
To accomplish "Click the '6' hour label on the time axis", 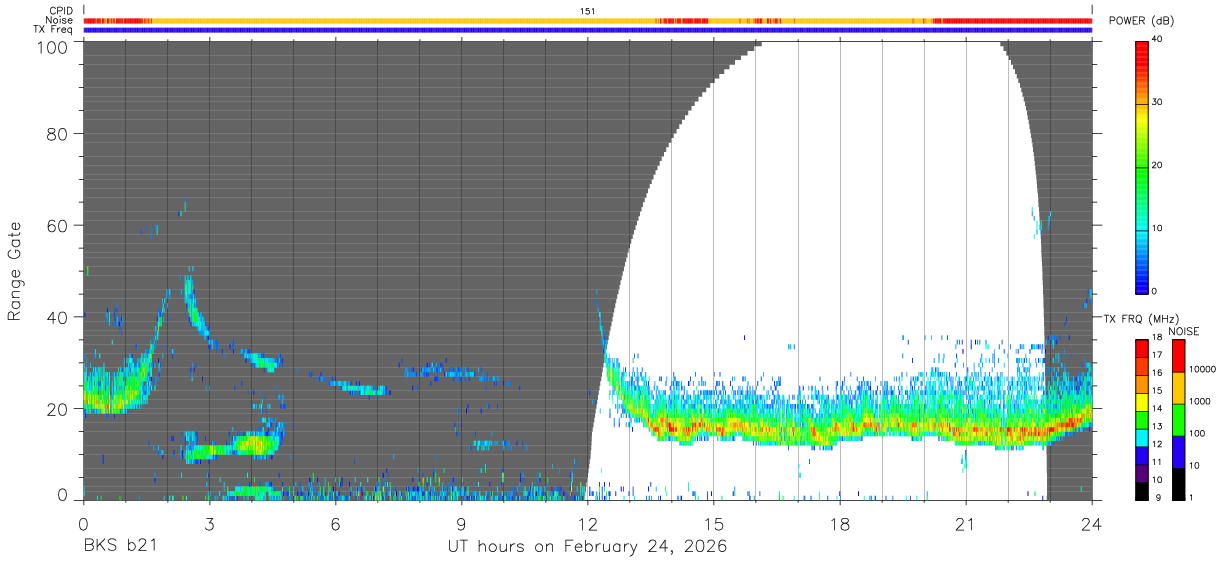I will [335, 524].
